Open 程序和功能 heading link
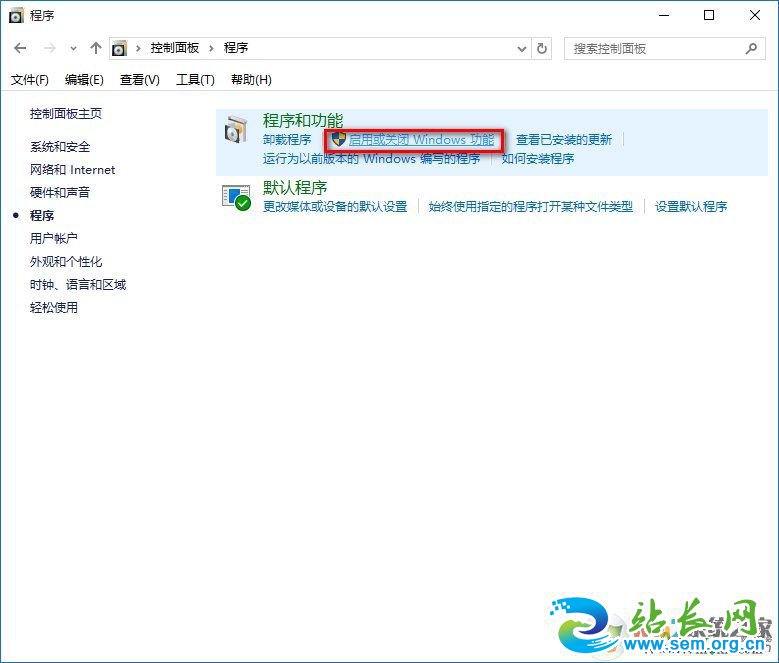The height and width of the screenshot is (663, 779). coord(303,120)
